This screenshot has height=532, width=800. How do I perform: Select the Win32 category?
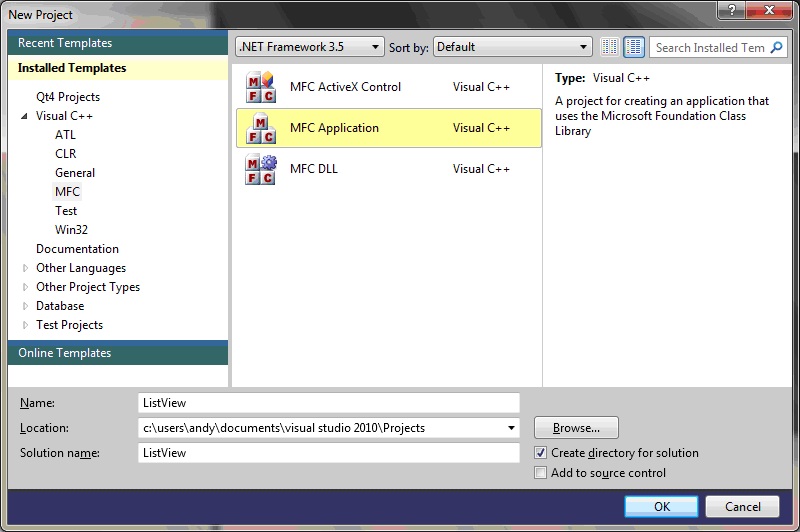[71, 230]
